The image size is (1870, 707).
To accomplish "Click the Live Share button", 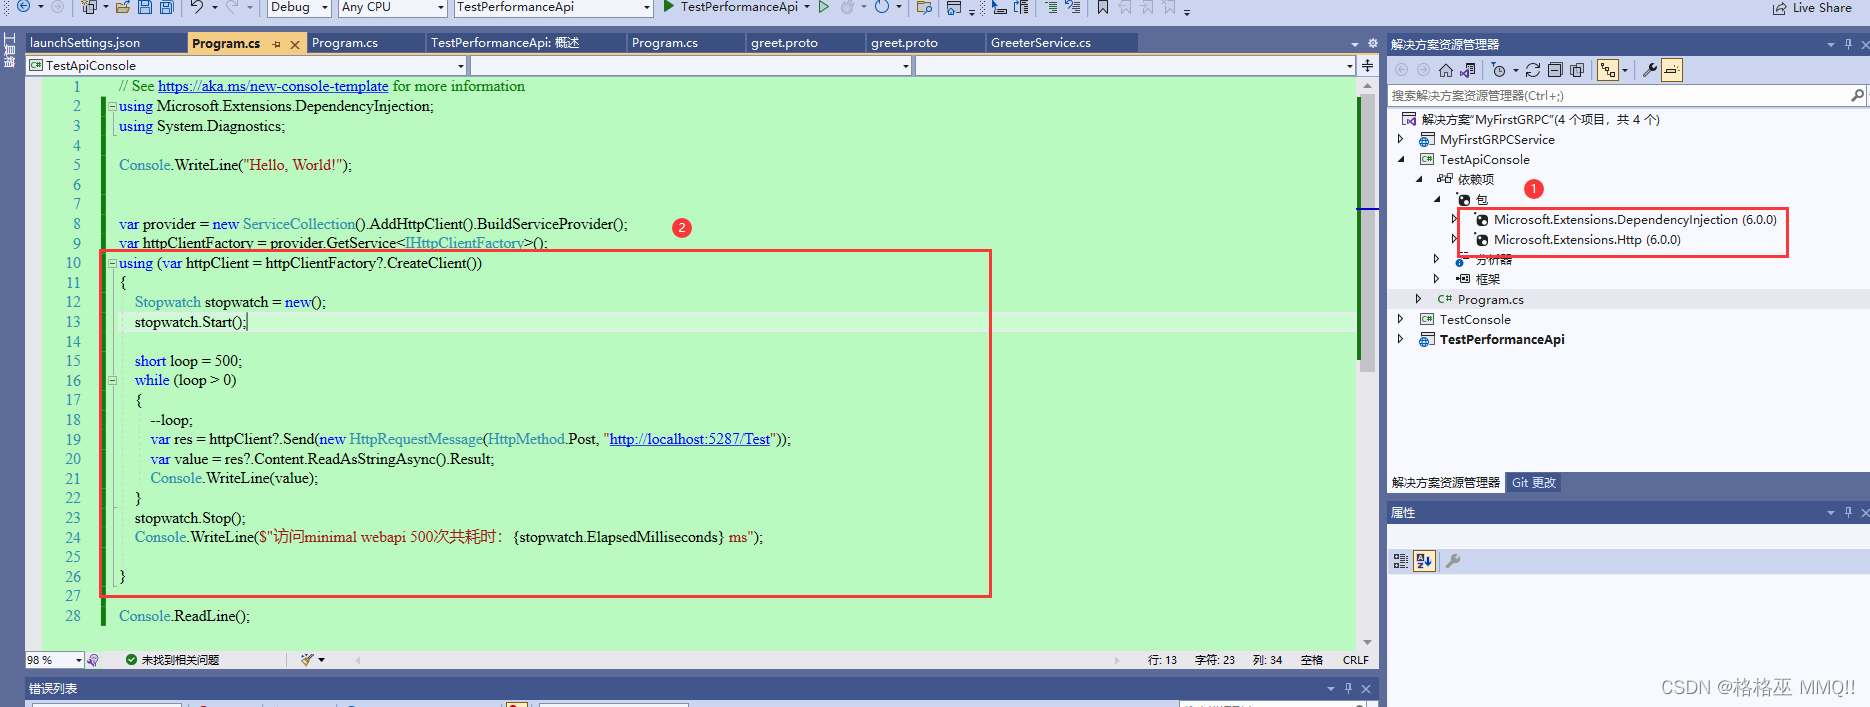I will tap(1812, 8).
